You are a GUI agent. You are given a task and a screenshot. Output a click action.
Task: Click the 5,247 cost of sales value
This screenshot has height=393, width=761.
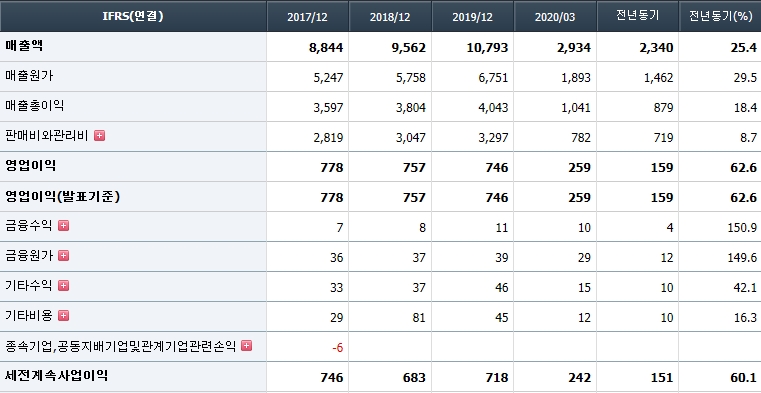click(x=328, y=78)
